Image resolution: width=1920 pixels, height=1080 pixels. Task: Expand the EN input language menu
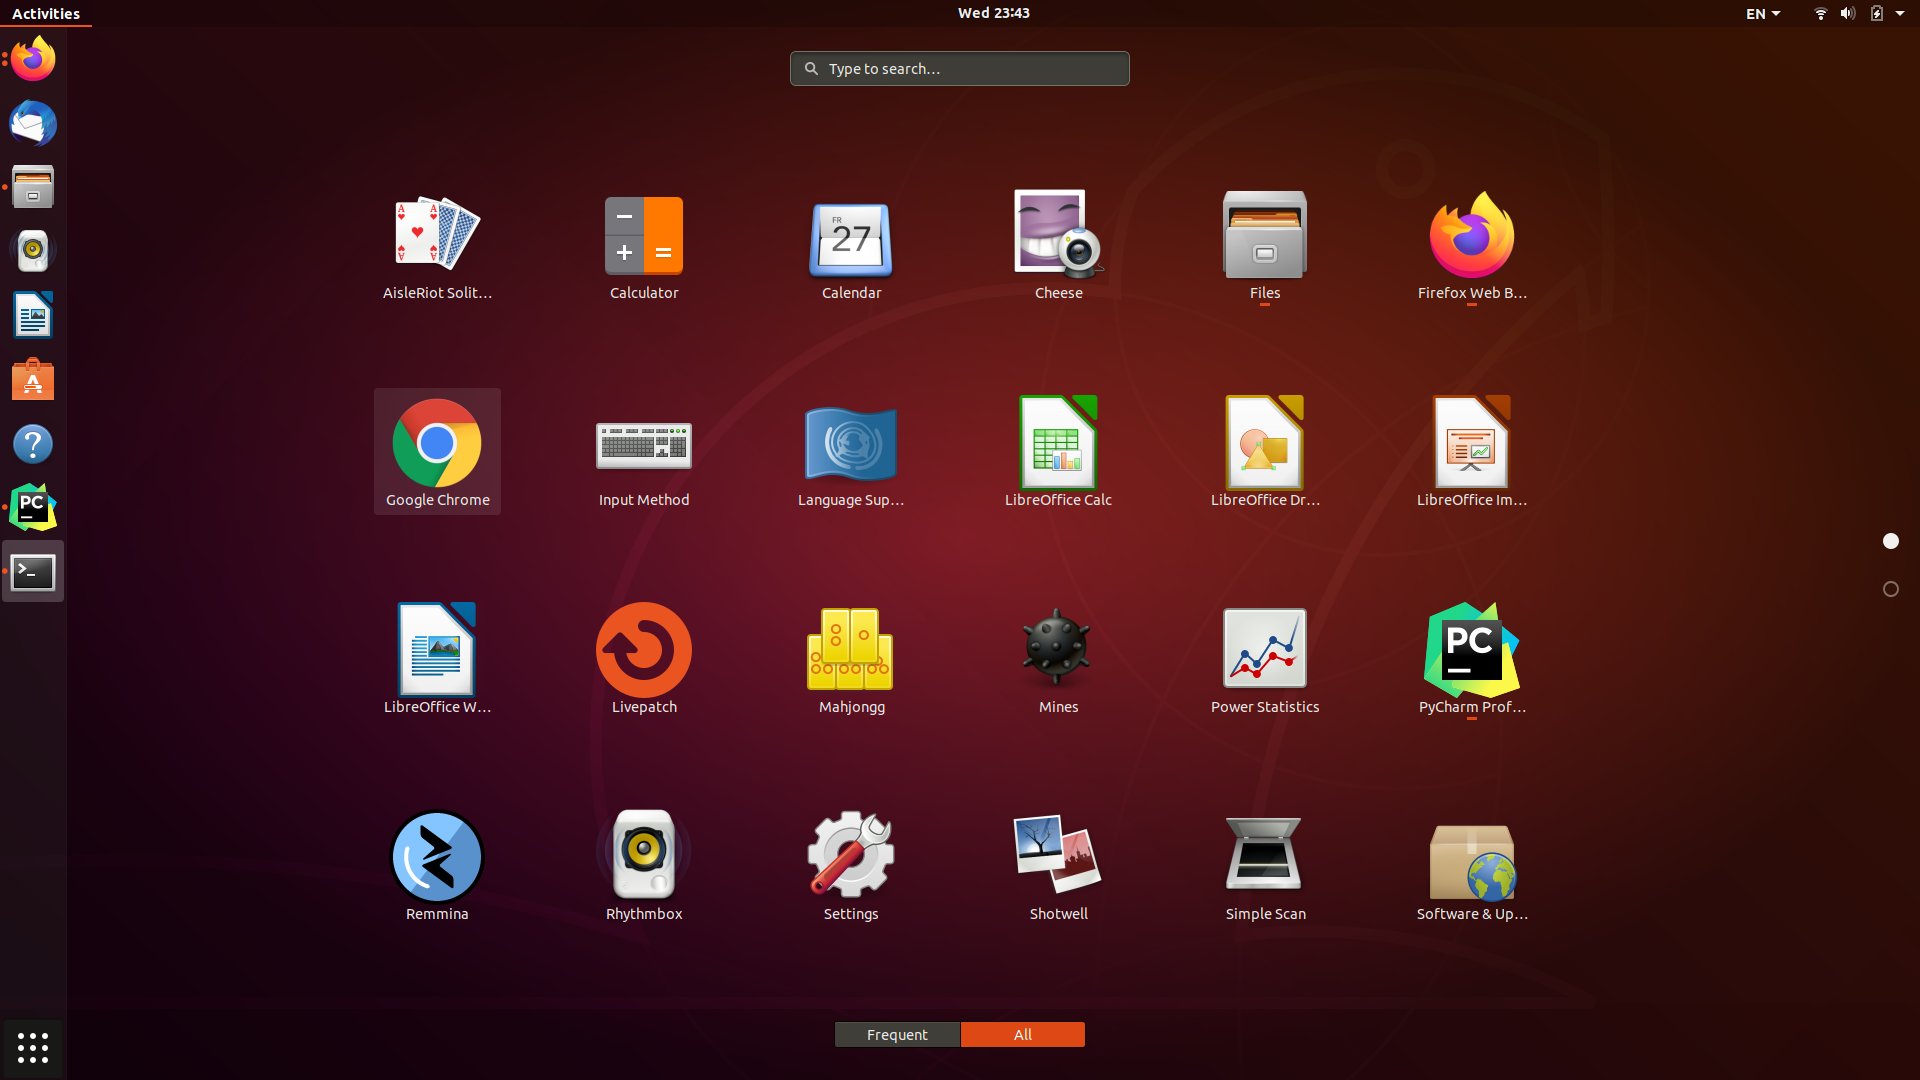click(x=1762, y=14)
